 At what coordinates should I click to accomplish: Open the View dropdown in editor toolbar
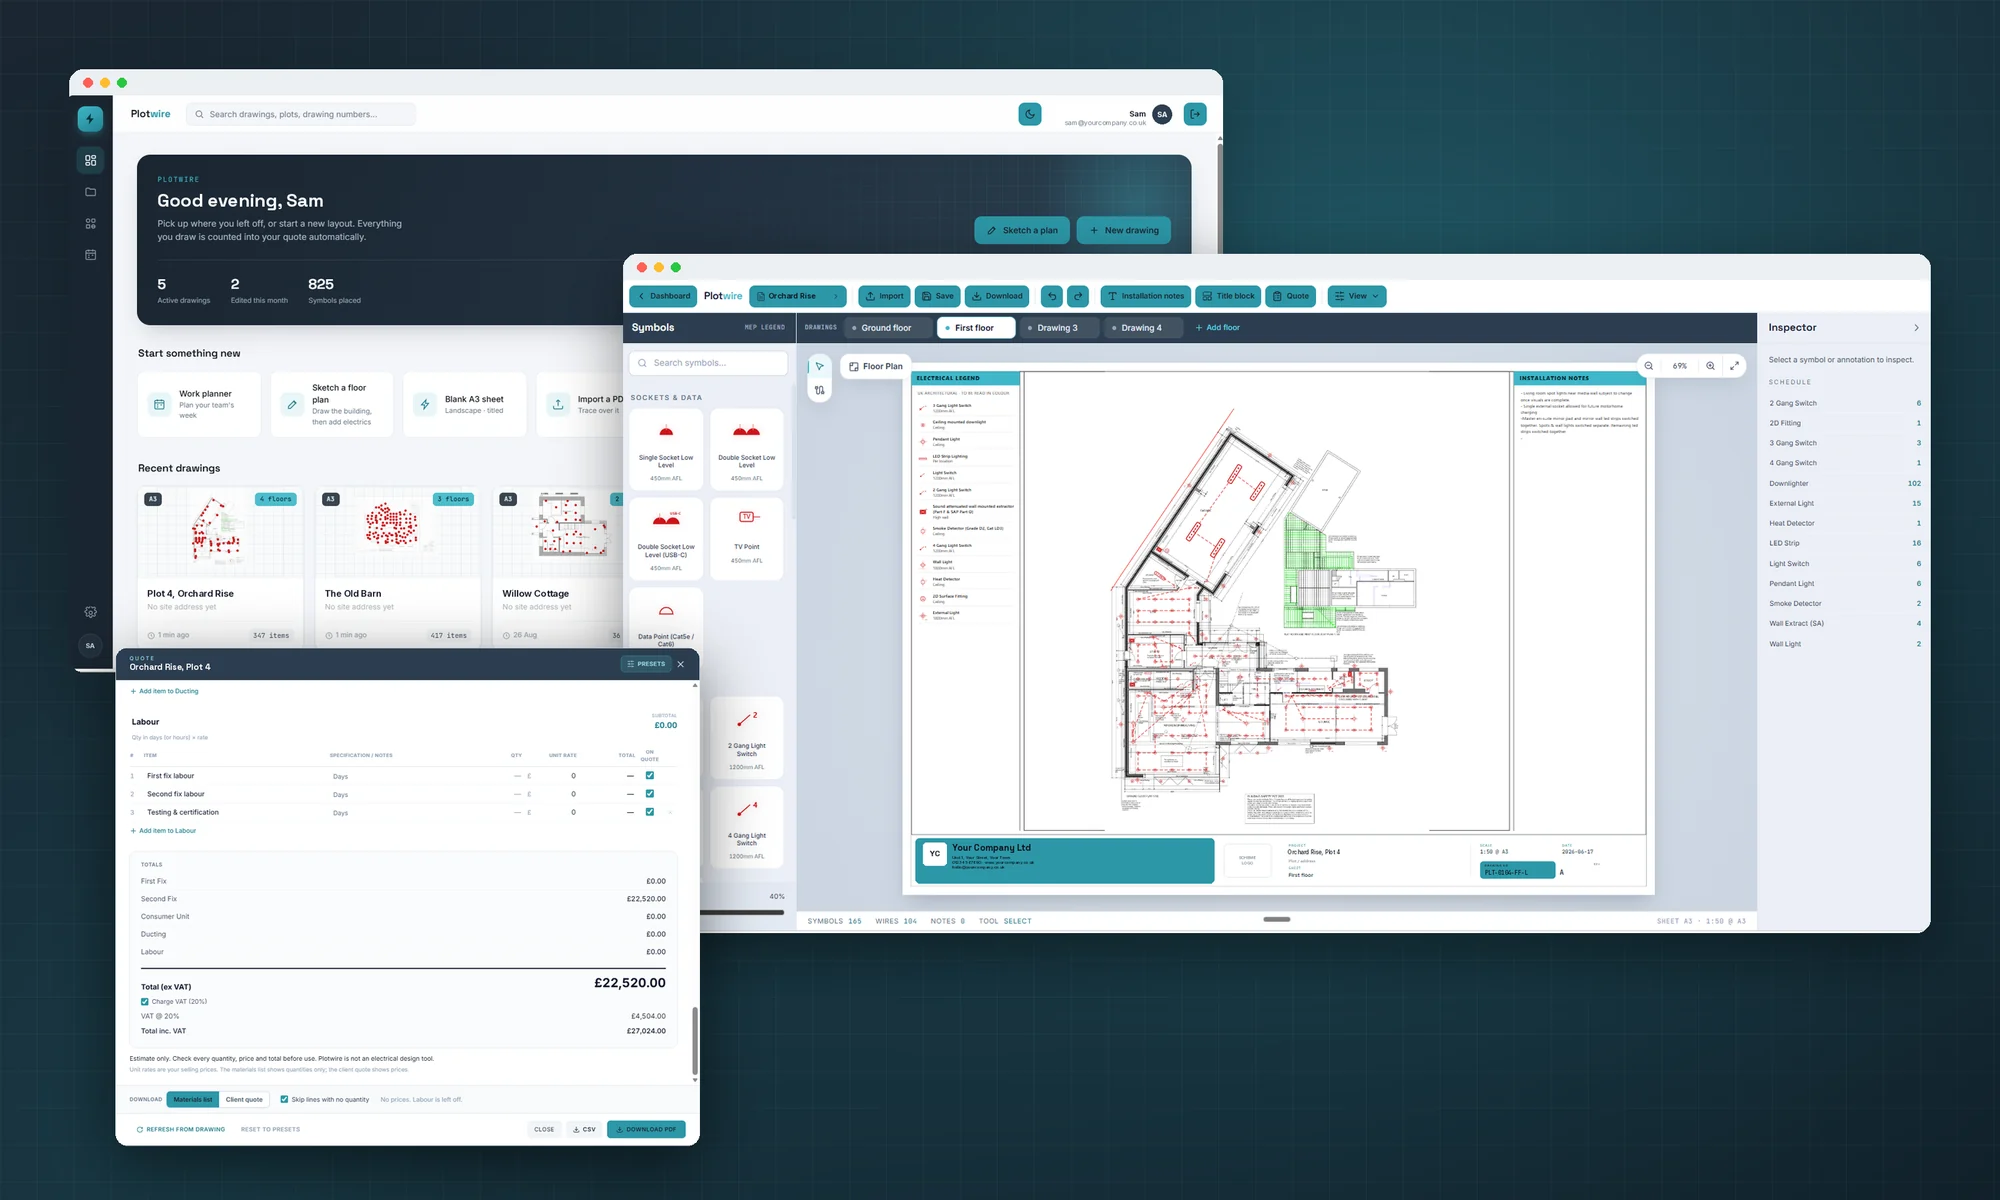1356,296
